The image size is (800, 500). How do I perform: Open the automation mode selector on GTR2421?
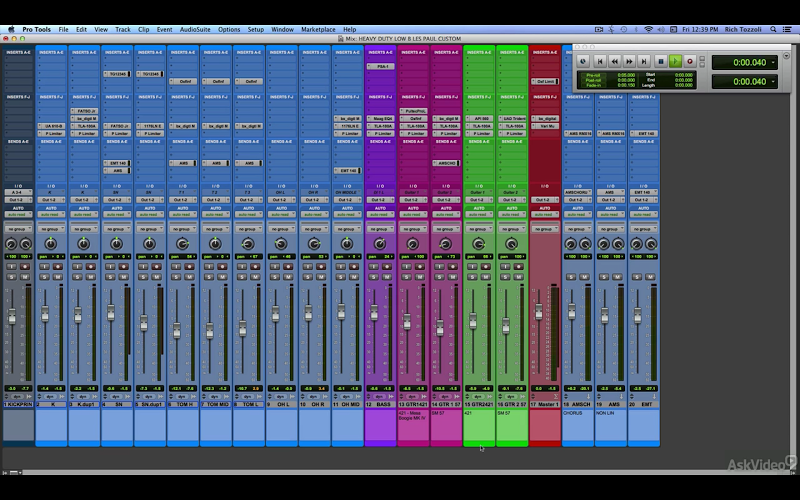point(479,214)
